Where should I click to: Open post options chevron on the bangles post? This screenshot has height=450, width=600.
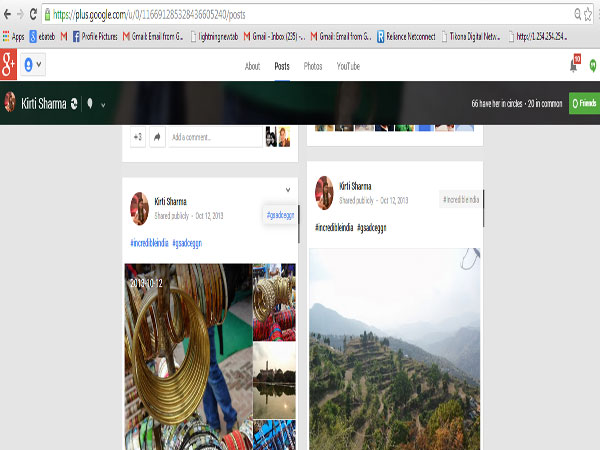point(288,190)
